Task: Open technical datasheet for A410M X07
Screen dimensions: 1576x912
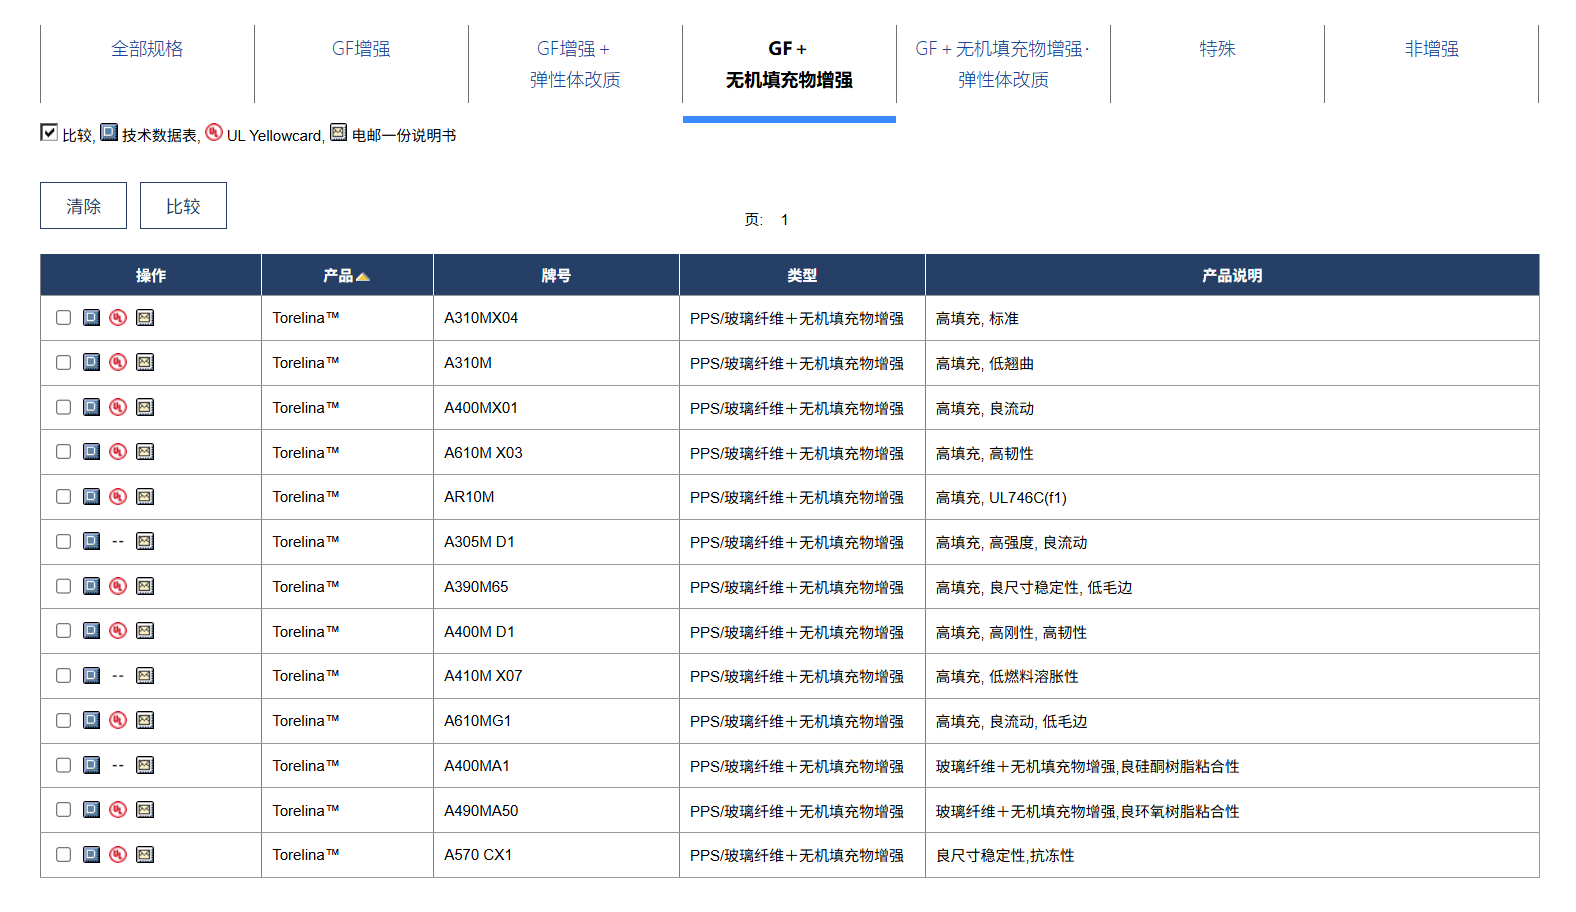Action: (x=91, y=676)
